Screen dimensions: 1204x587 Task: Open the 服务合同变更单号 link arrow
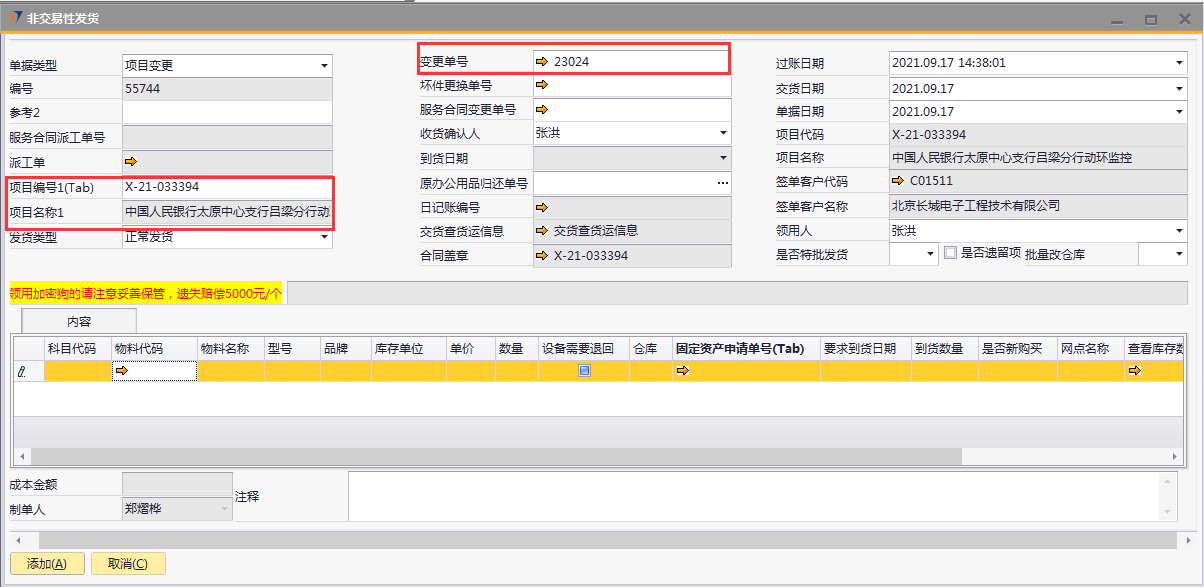point(542,110)
